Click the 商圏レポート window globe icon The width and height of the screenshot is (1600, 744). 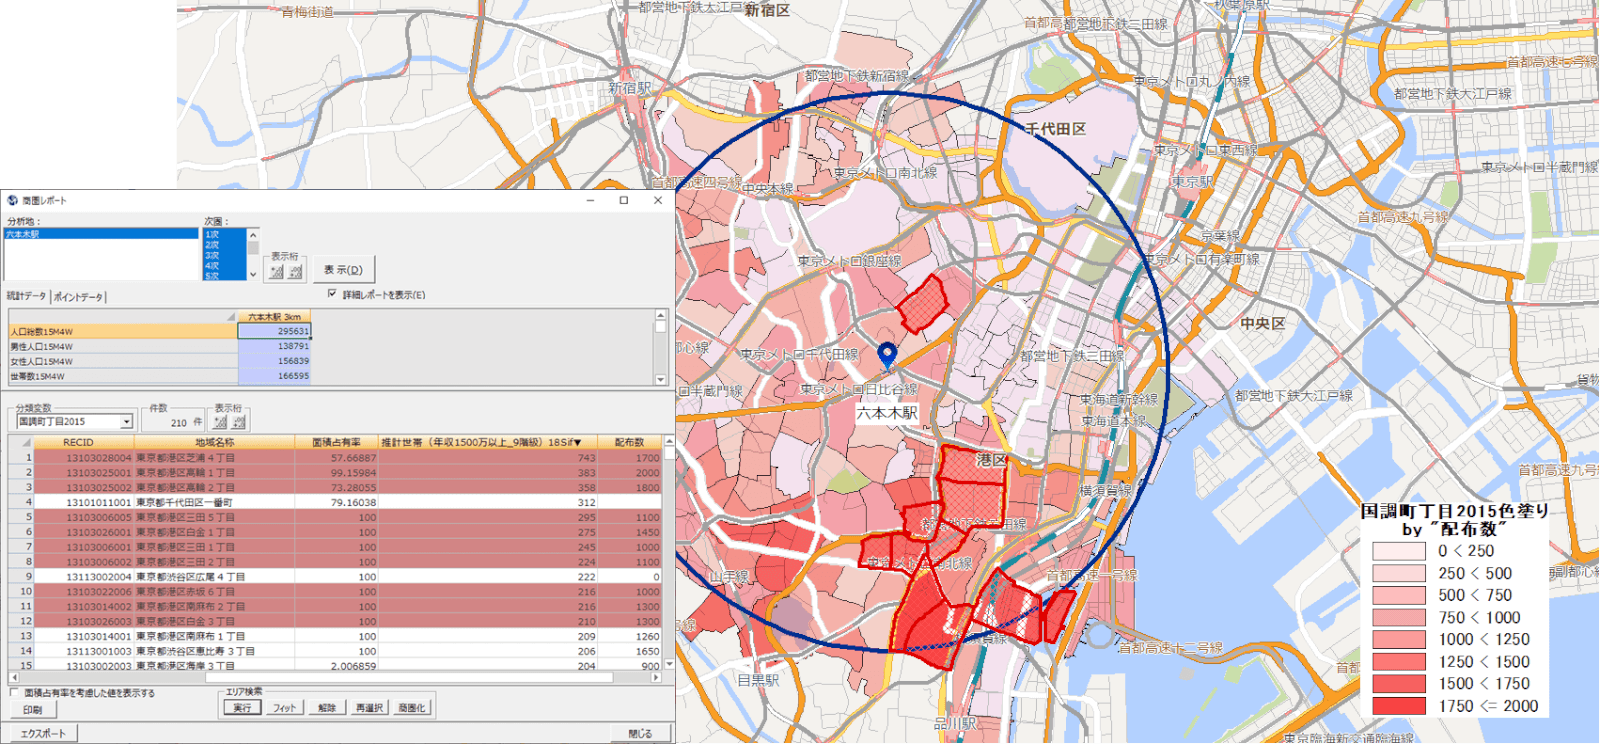(x=12, y=201)
